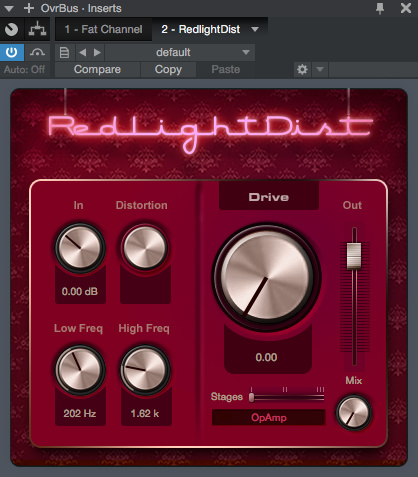This screenshot has width=418, height=477.
Task: Click the Drive 0.00 value field
Action: [x=267, y=357]
